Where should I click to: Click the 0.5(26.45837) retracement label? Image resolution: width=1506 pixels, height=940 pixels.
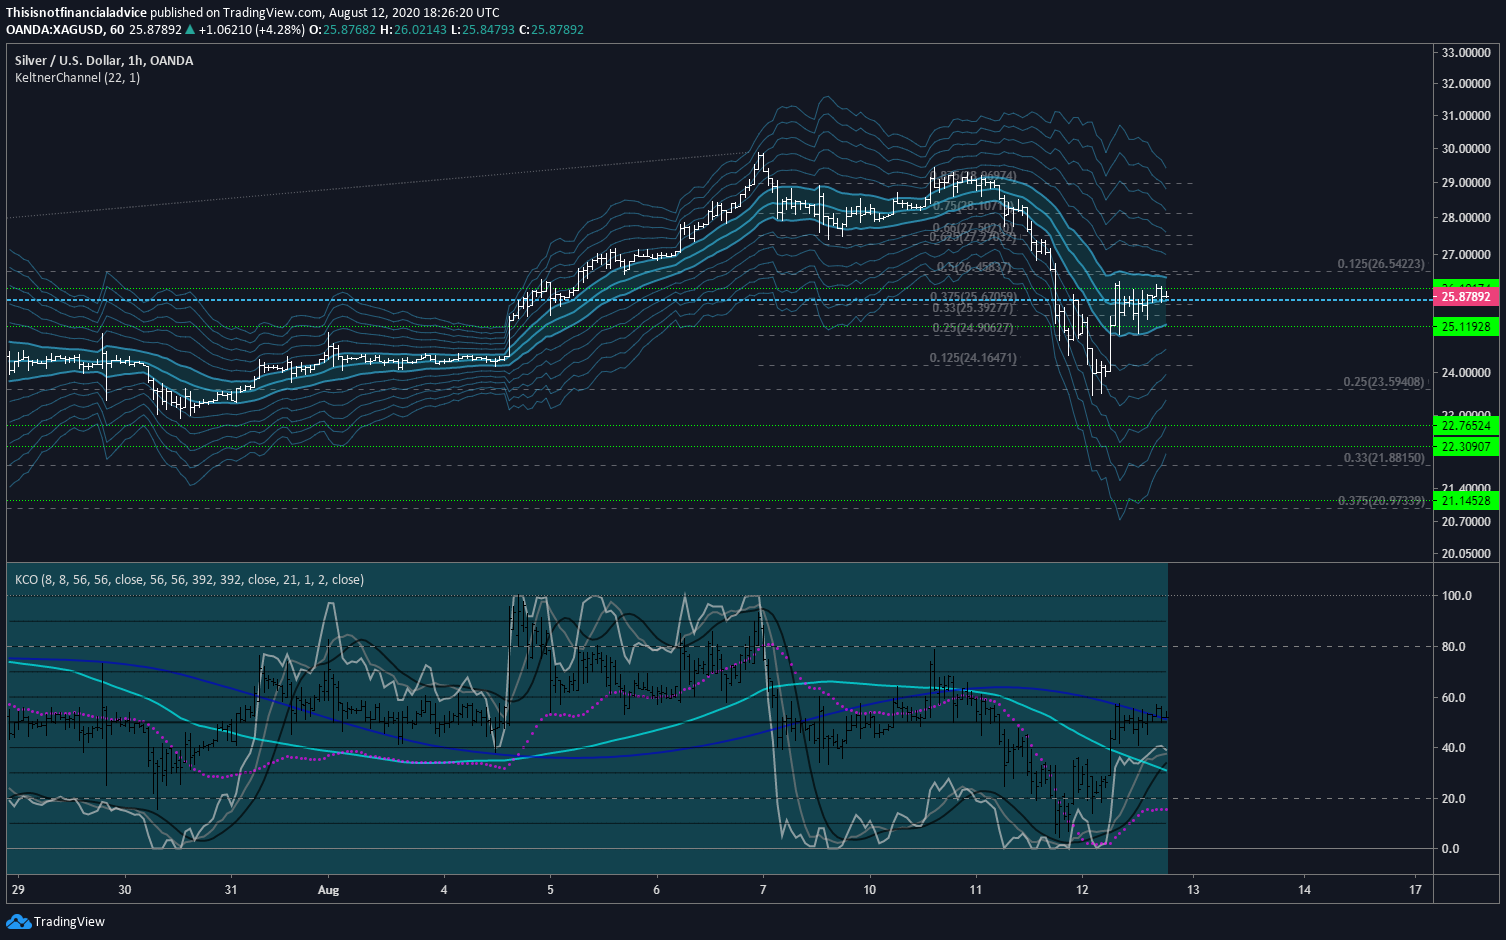point(974,268)
